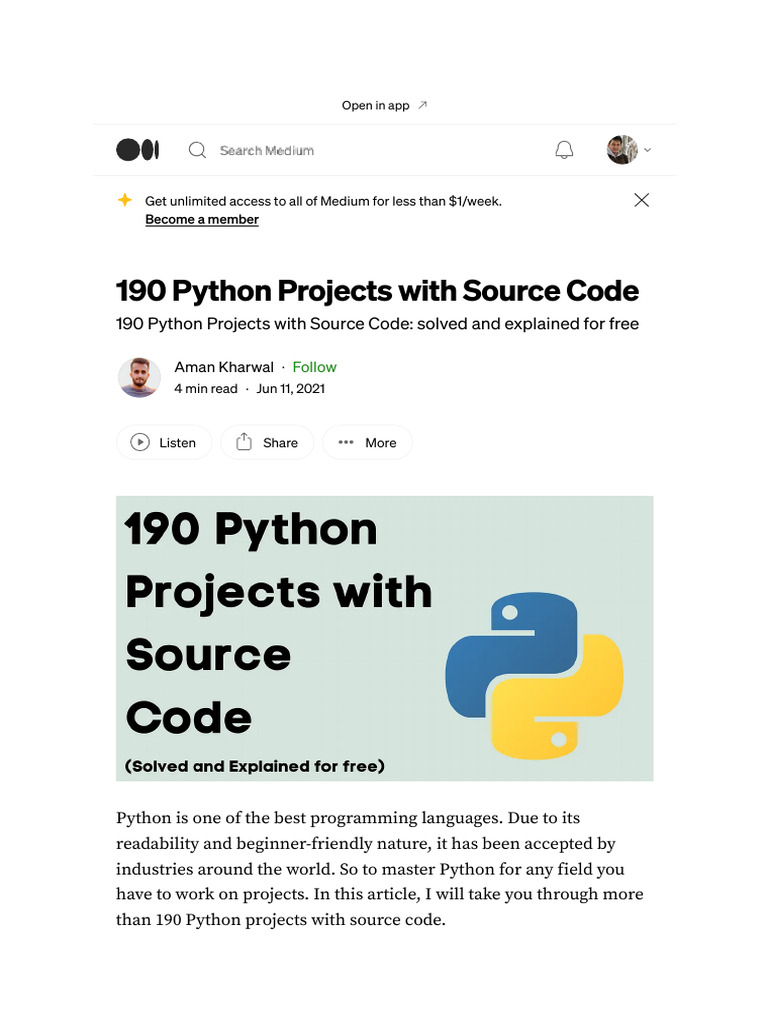Click the 190 Python Projects cover image

[384, 638]
